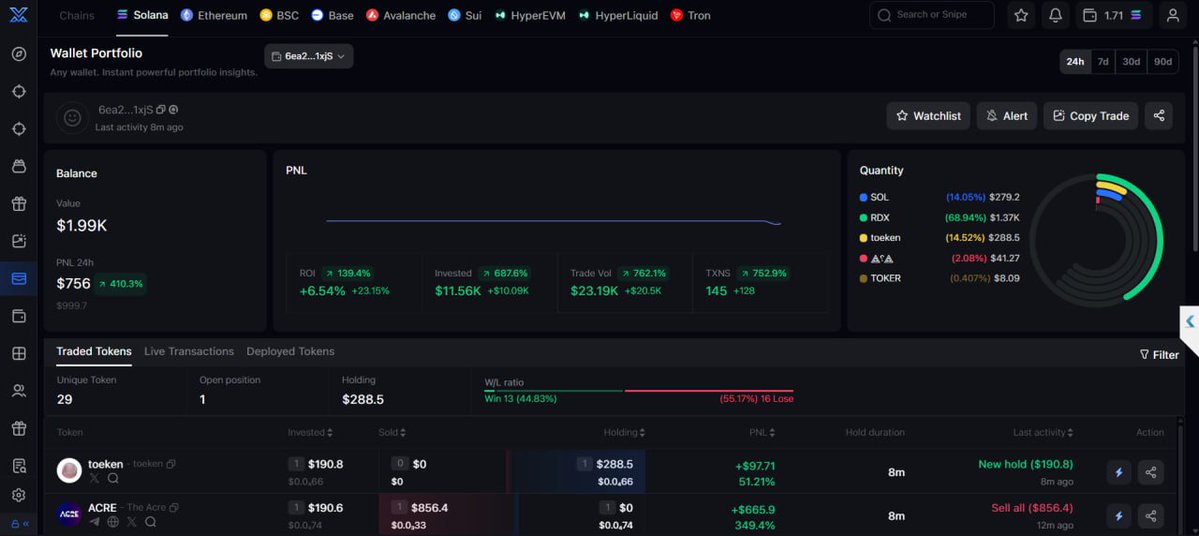Open the settings gear in sidebar
Screen dimensions: 1199x536
[19, 495]
